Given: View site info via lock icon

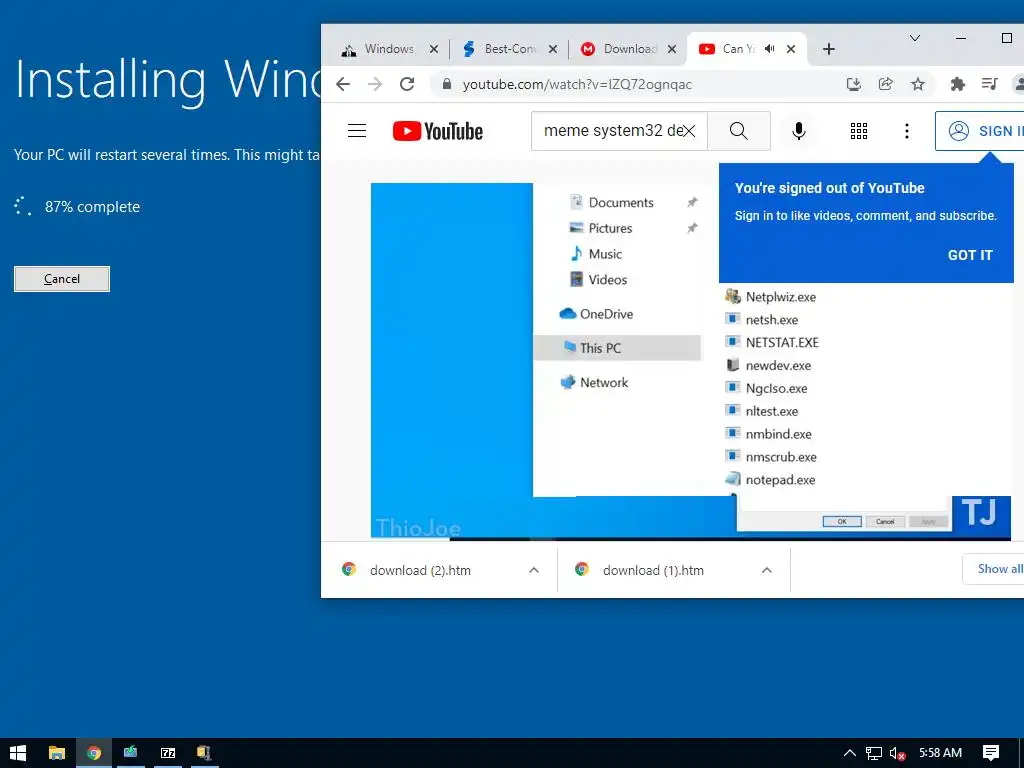Looking at the screenshot, I should [447, 84].
